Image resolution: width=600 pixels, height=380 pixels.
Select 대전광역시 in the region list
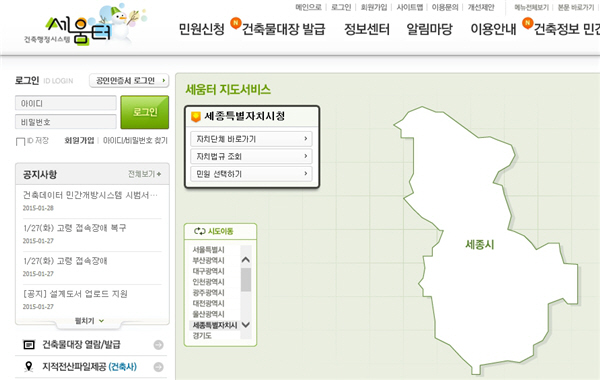209,303
